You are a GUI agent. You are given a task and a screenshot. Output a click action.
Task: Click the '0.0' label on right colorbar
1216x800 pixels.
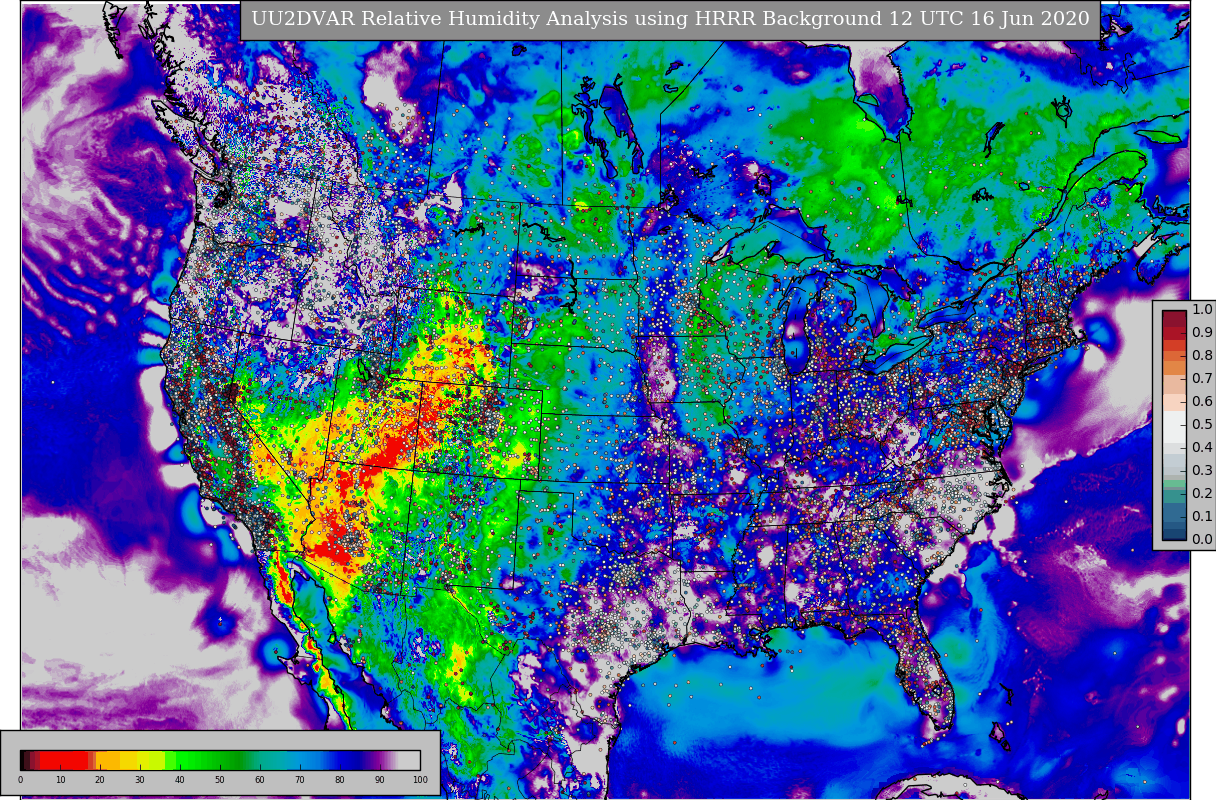pyautogui.click(x=1202, y=539)
